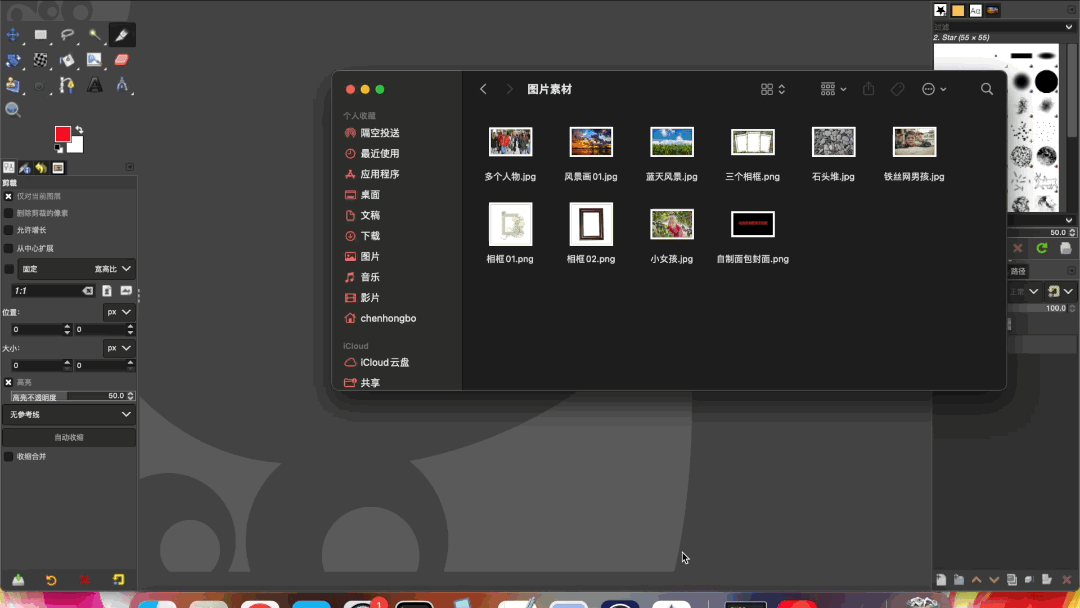The height and width of the screenshot is (608, 1080).
Task: Select the Fuzzy Select magic wand tool
Action: [94, 34]
